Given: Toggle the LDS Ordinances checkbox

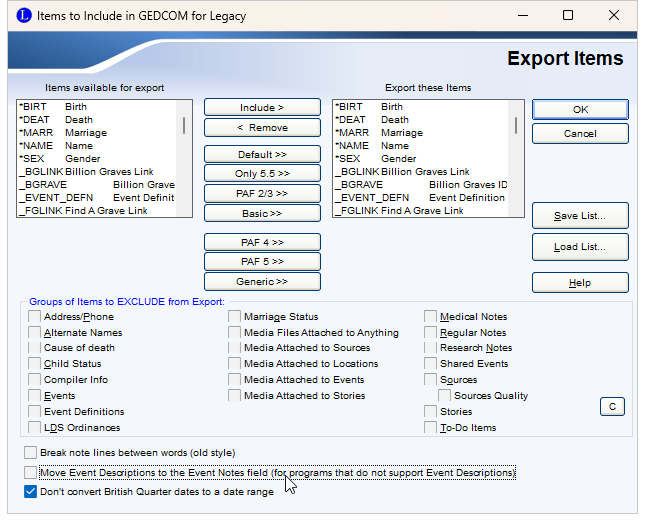Looking at the screenshot, I should pyautogui.click(x=35, y=427).
